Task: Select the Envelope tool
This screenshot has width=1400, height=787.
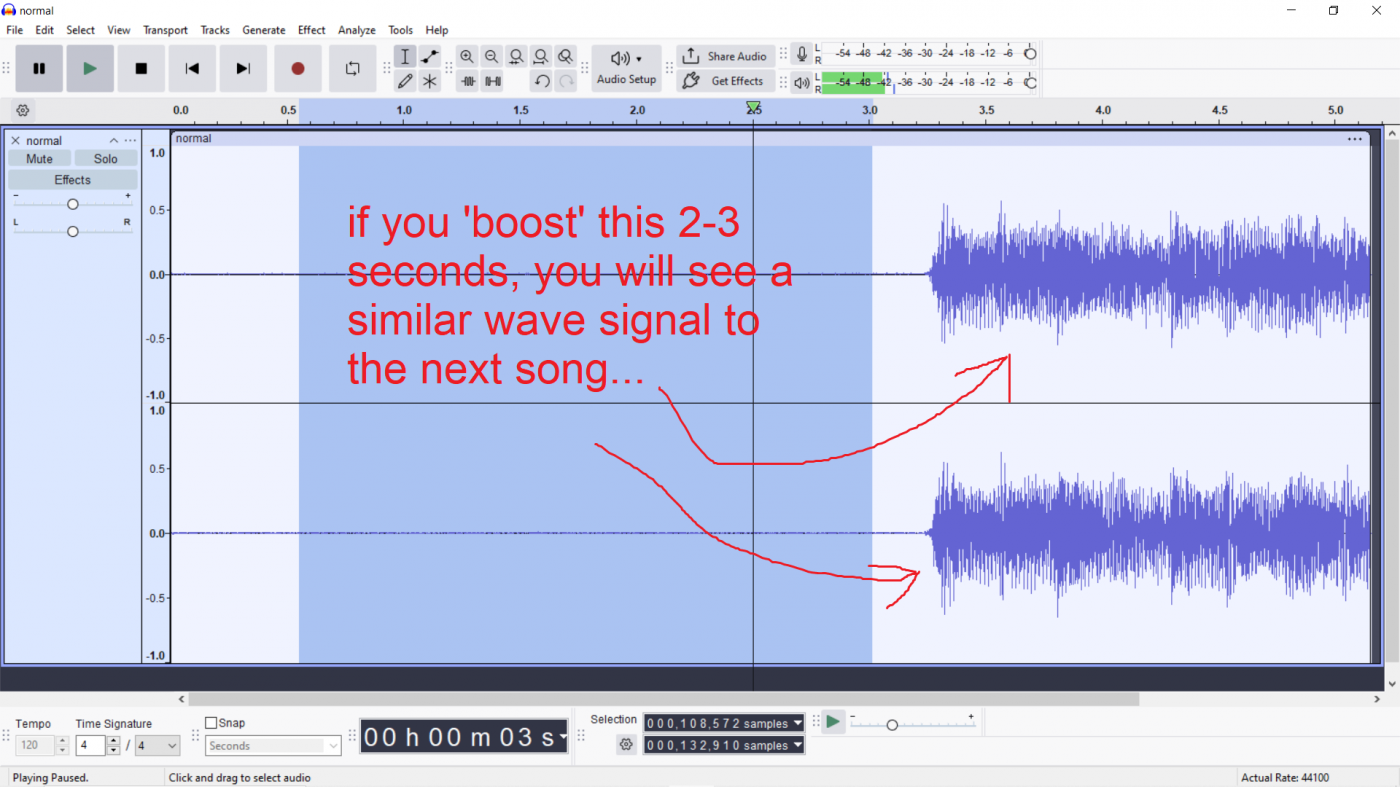Action: click(x=430, y=57)
